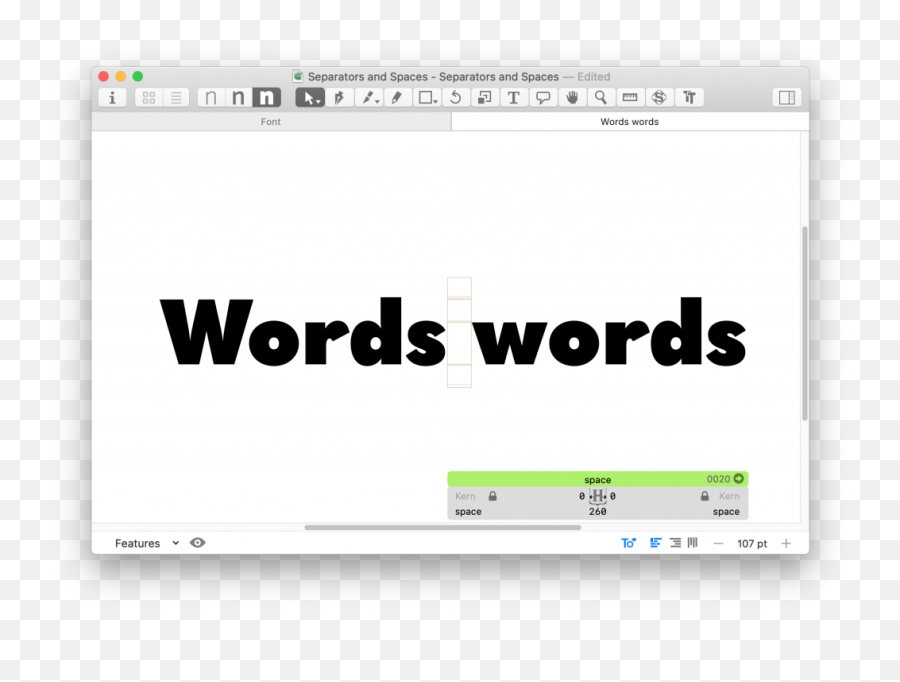
Task: Click the left sidebearing value 0
Action: [581, 496]
